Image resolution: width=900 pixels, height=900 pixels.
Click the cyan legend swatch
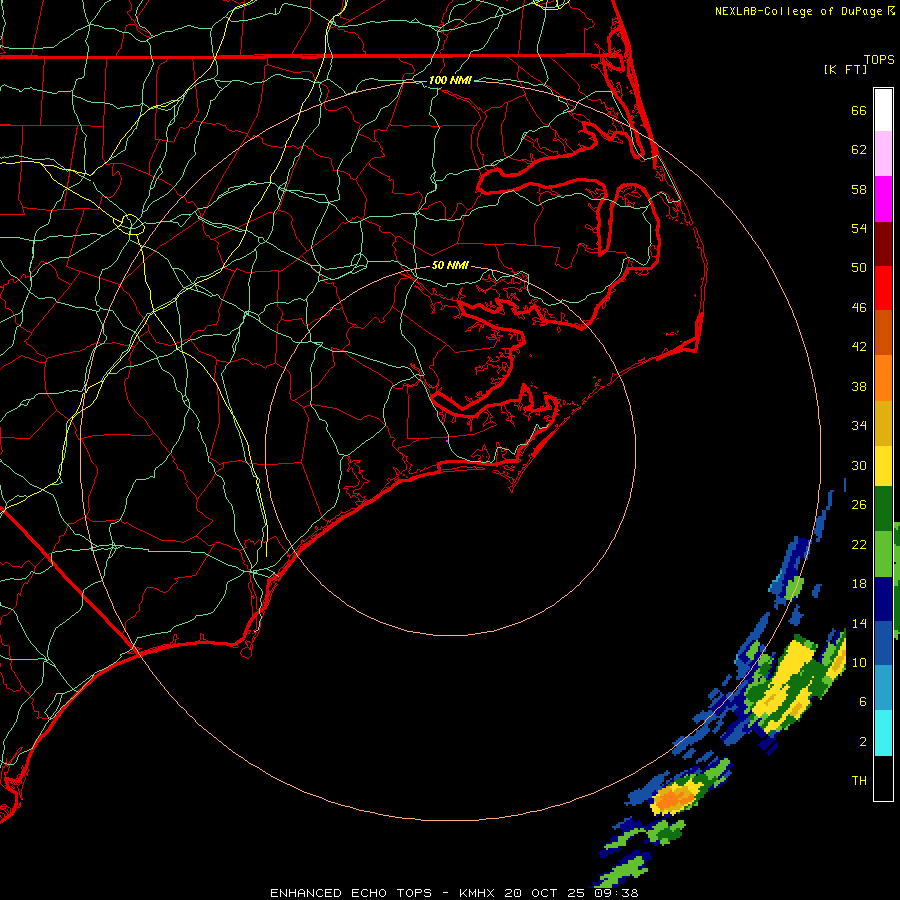click(x=883, y=733)
